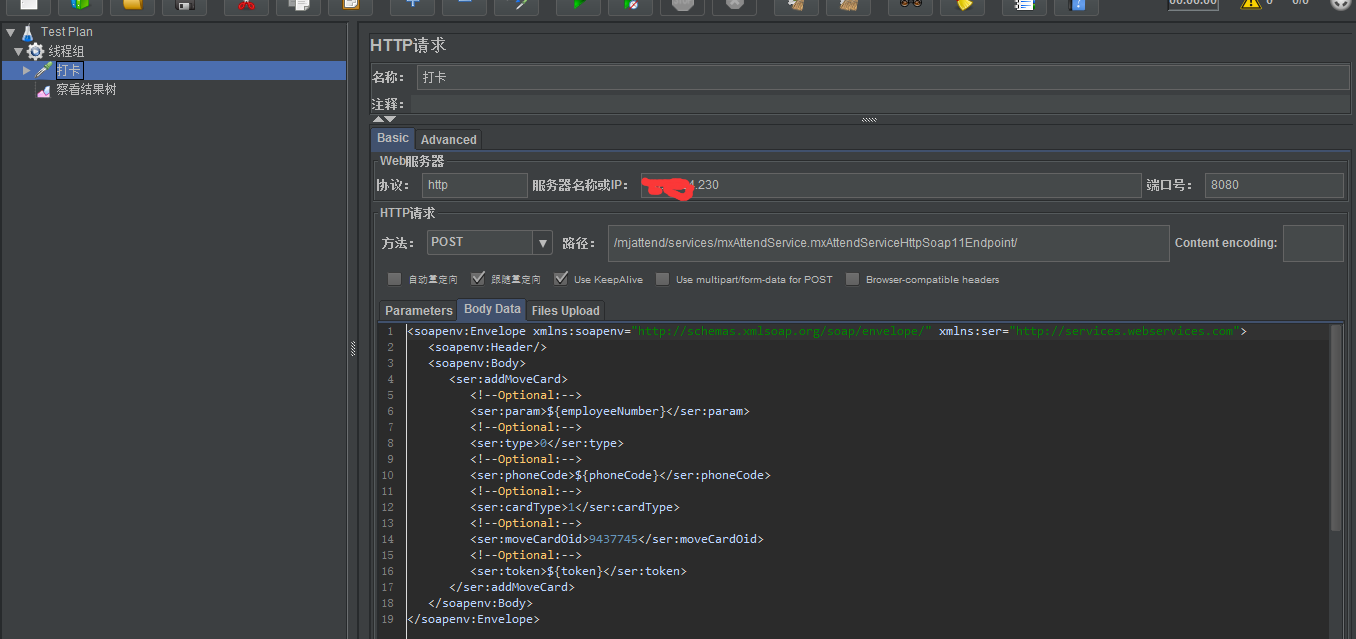
Task: Click the closing </soapenv:Envelope> line
Action: 473,619
